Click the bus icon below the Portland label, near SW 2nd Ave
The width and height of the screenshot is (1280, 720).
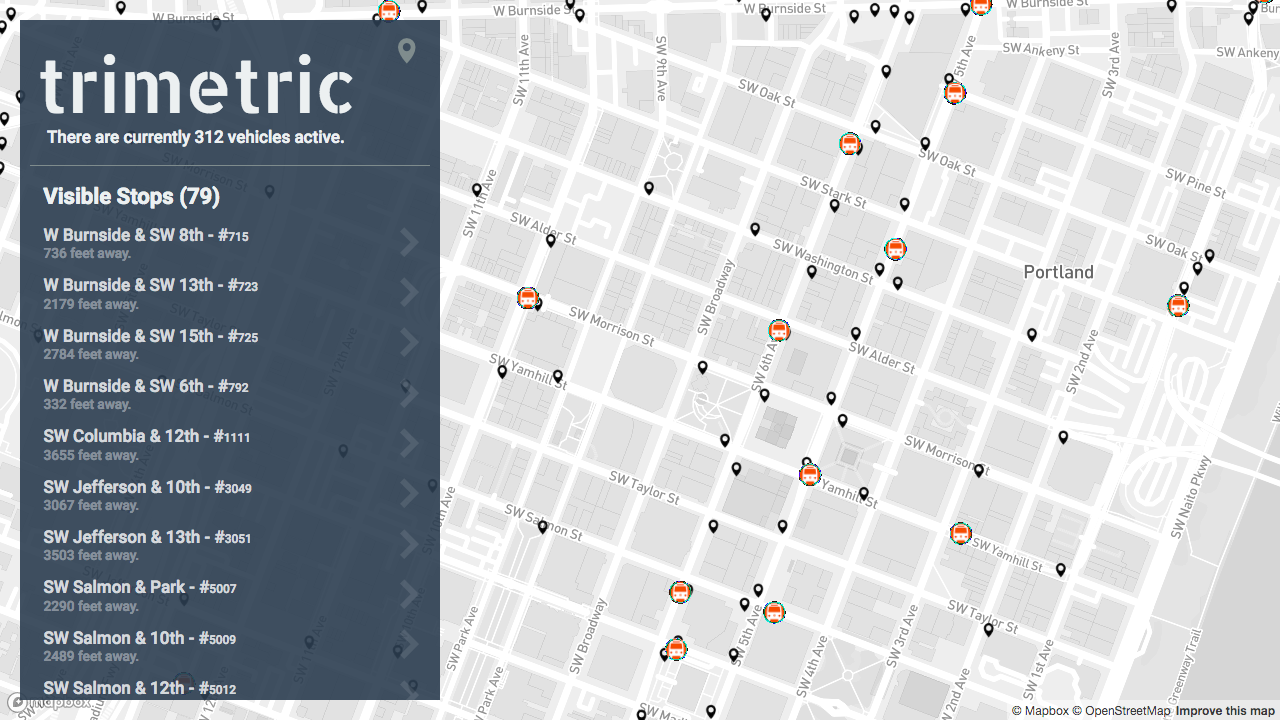[x=1178, y=306]
